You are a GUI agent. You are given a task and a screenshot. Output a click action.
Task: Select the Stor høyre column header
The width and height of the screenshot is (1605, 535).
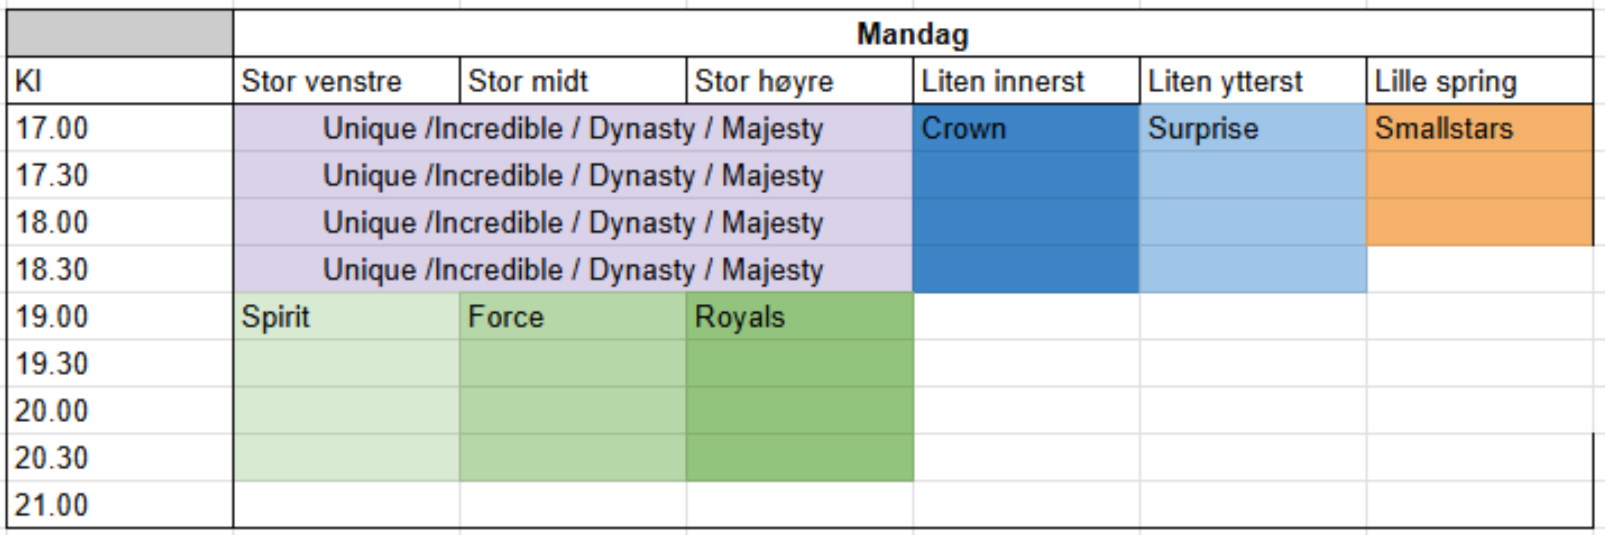click(x=800, y=81)
